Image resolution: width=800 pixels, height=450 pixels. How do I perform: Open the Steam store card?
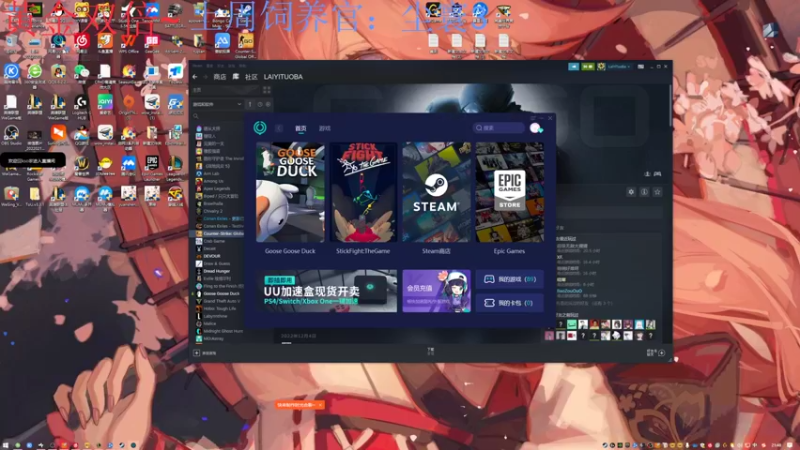pos(436,192)
